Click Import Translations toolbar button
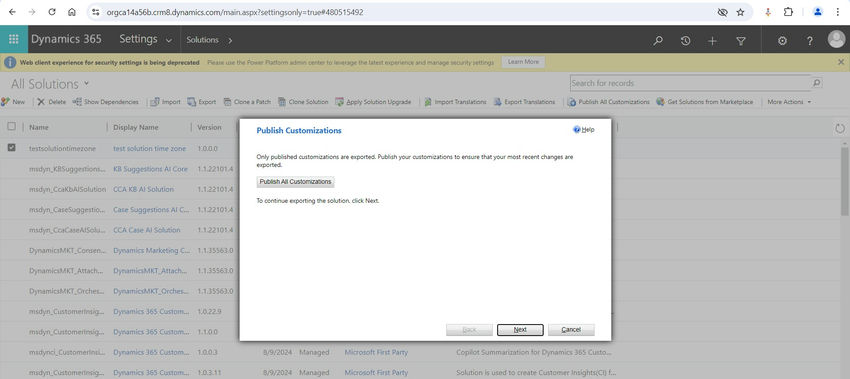This screenshot has width=850, height=379. pyautogui.click(x=455, y=102)
